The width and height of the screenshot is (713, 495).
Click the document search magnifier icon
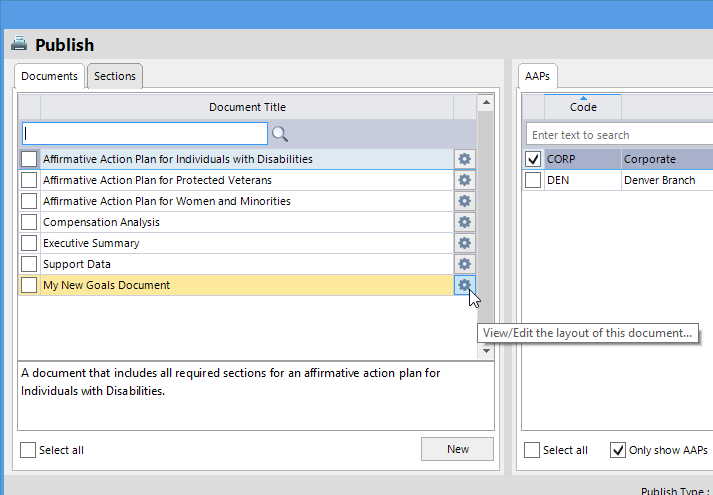click(x=280, y=134)
